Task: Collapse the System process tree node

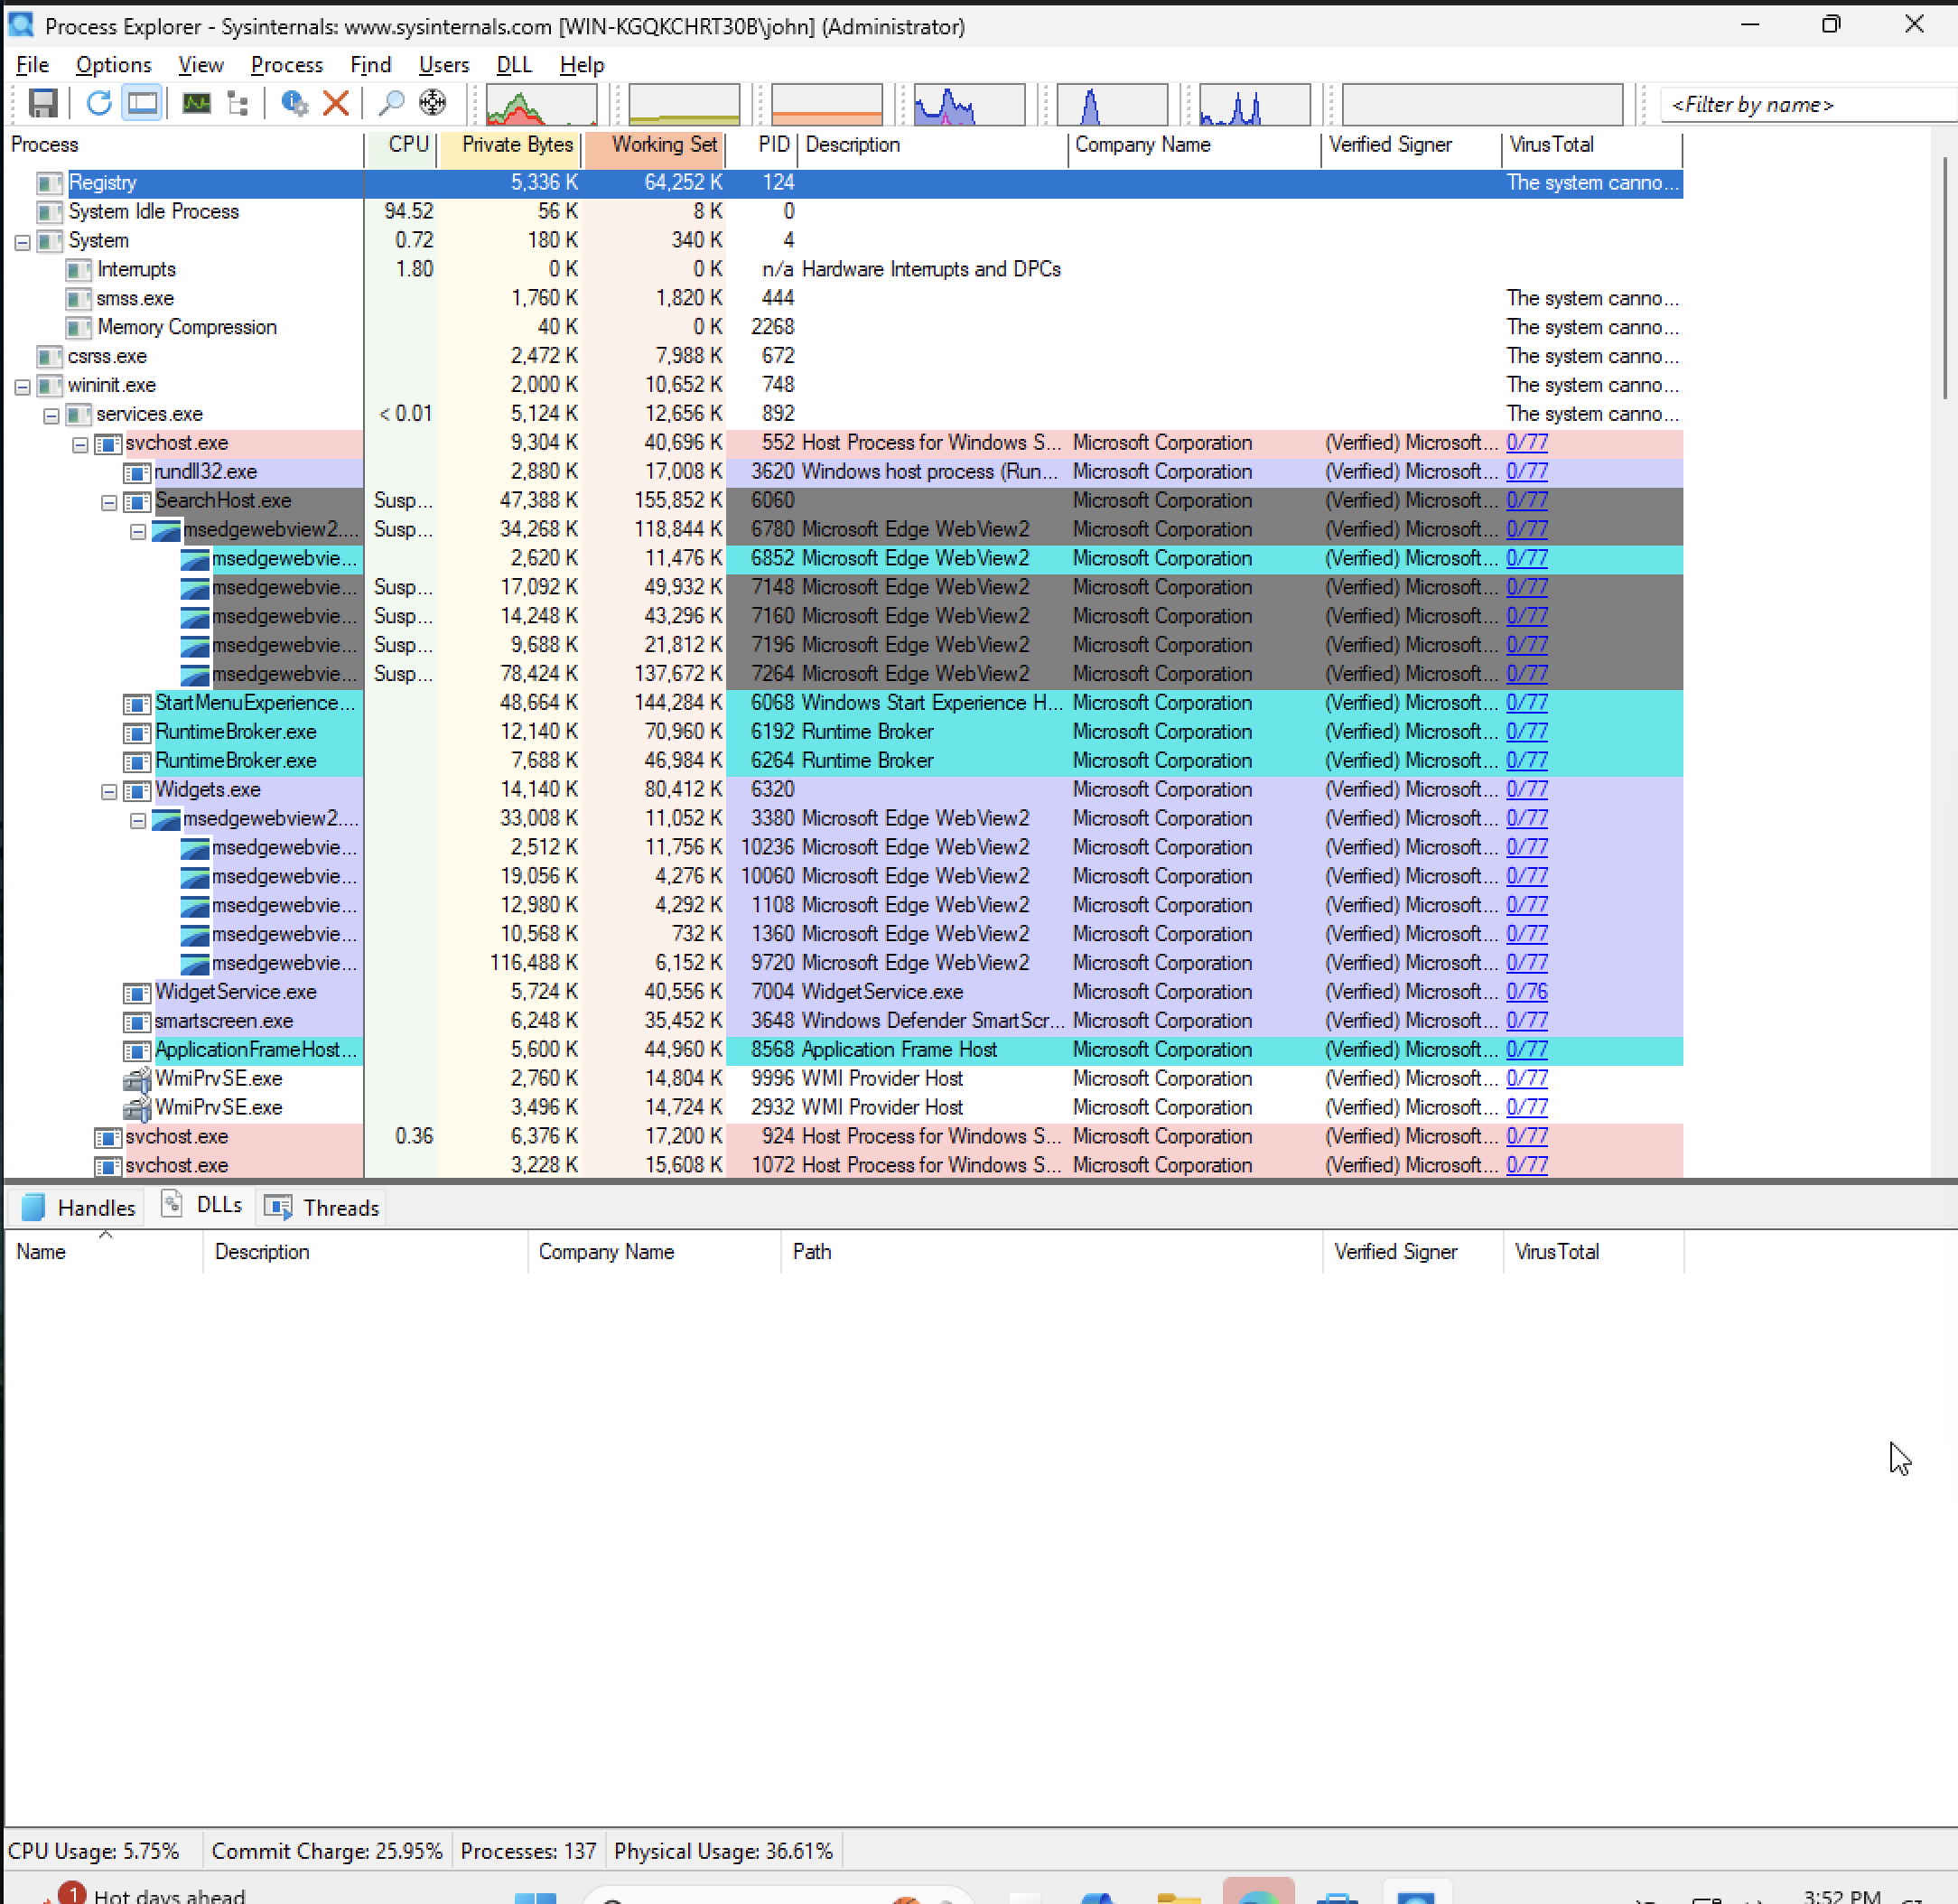Action: point(22,242)
